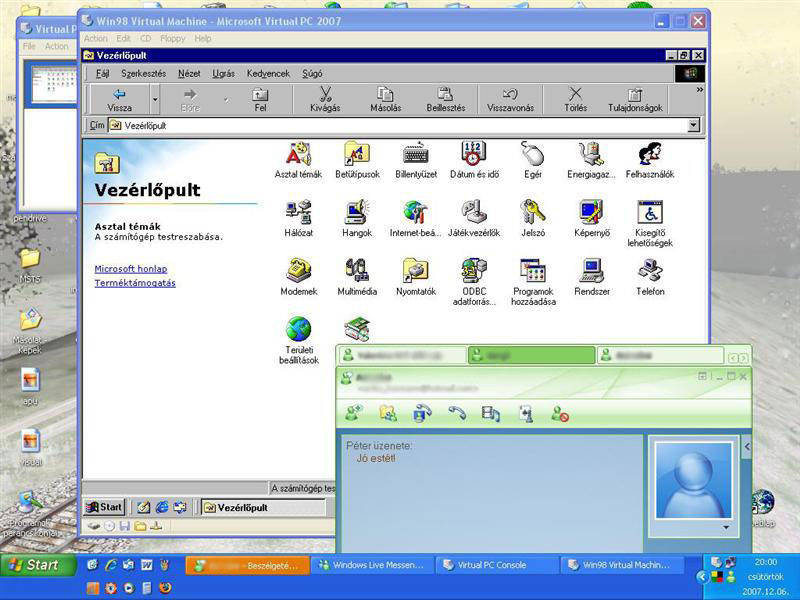
Task: Open the Játékvezérlők game controllers icon
Action: pos(474,219)
